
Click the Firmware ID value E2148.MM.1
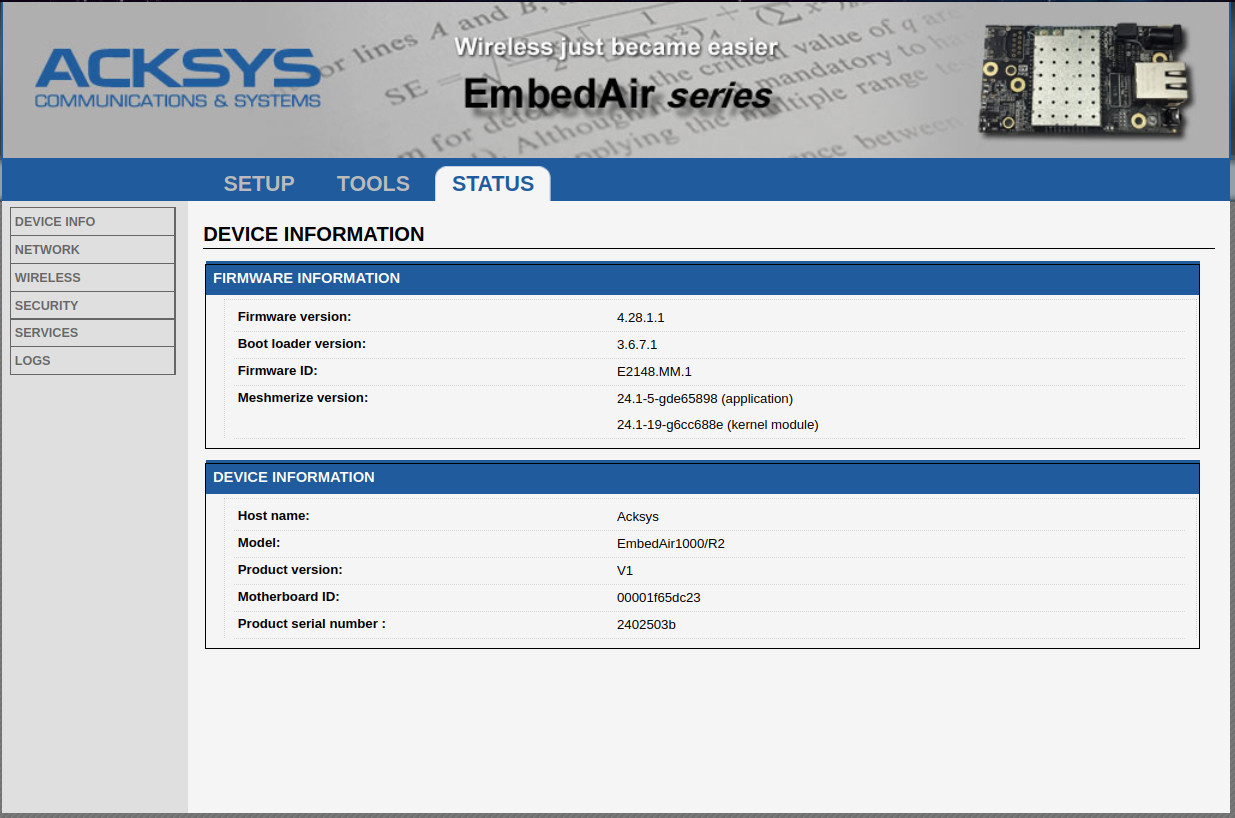pyautogui.click(x=654, y=372)
